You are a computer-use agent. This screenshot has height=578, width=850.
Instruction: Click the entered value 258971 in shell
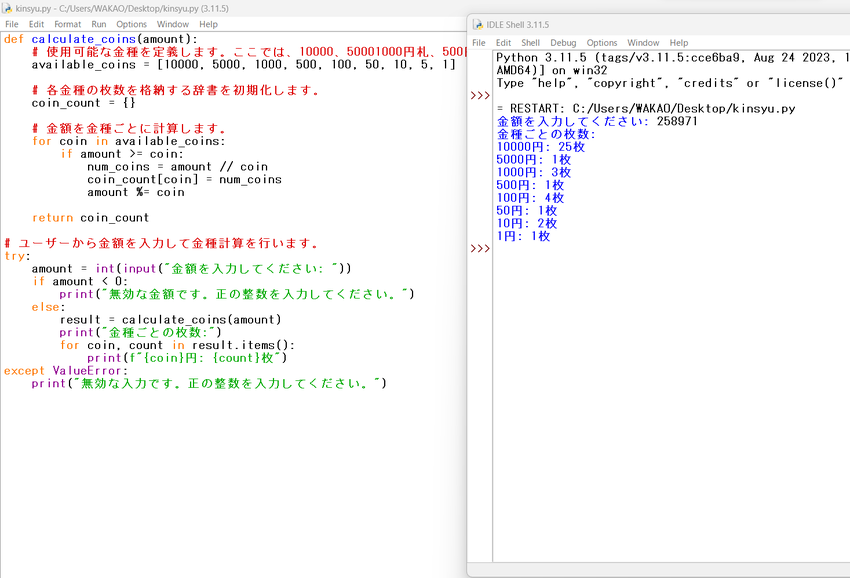[x=677, y=121]
